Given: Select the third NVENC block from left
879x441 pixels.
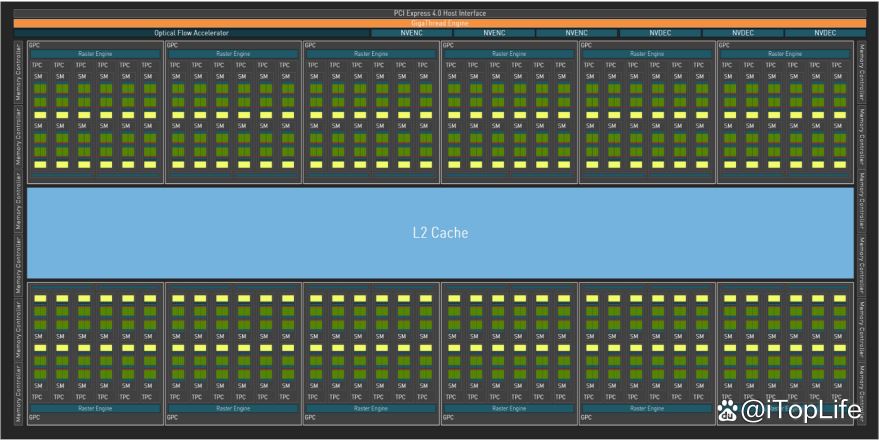Looking at the screenshot, I should pos(577,33).
